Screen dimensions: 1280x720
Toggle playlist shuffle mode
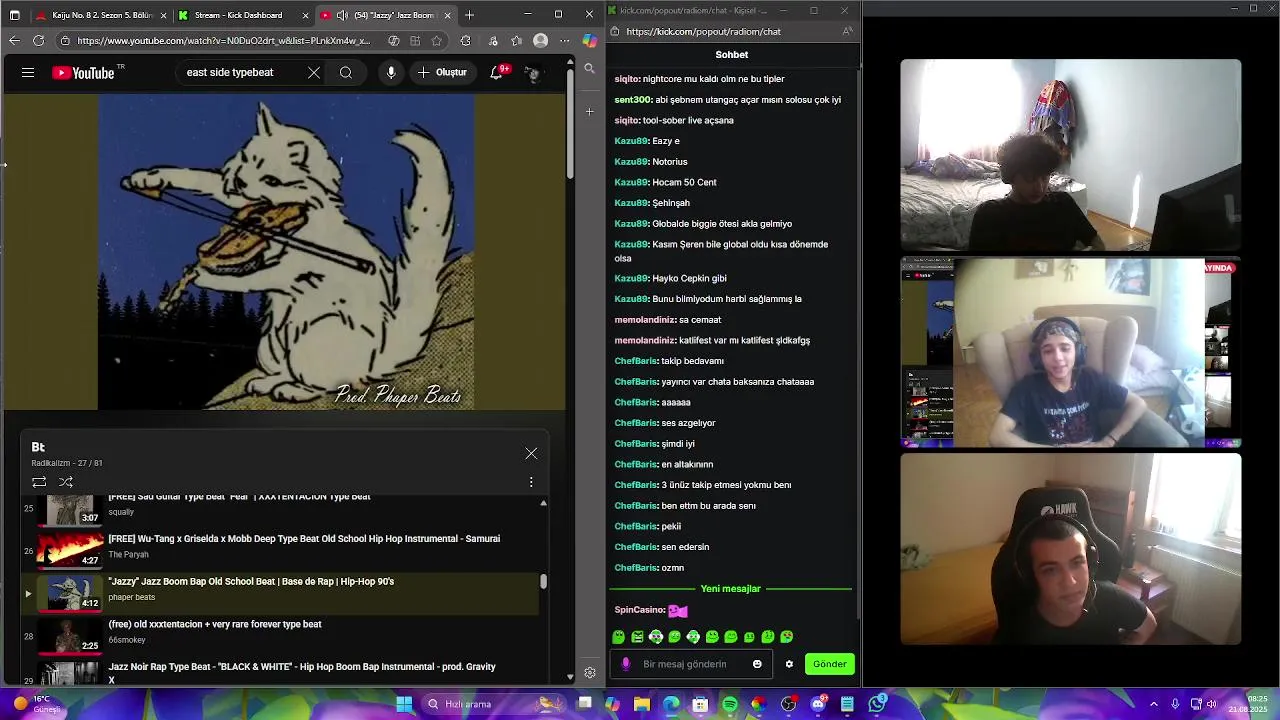[x=66, y=482]
